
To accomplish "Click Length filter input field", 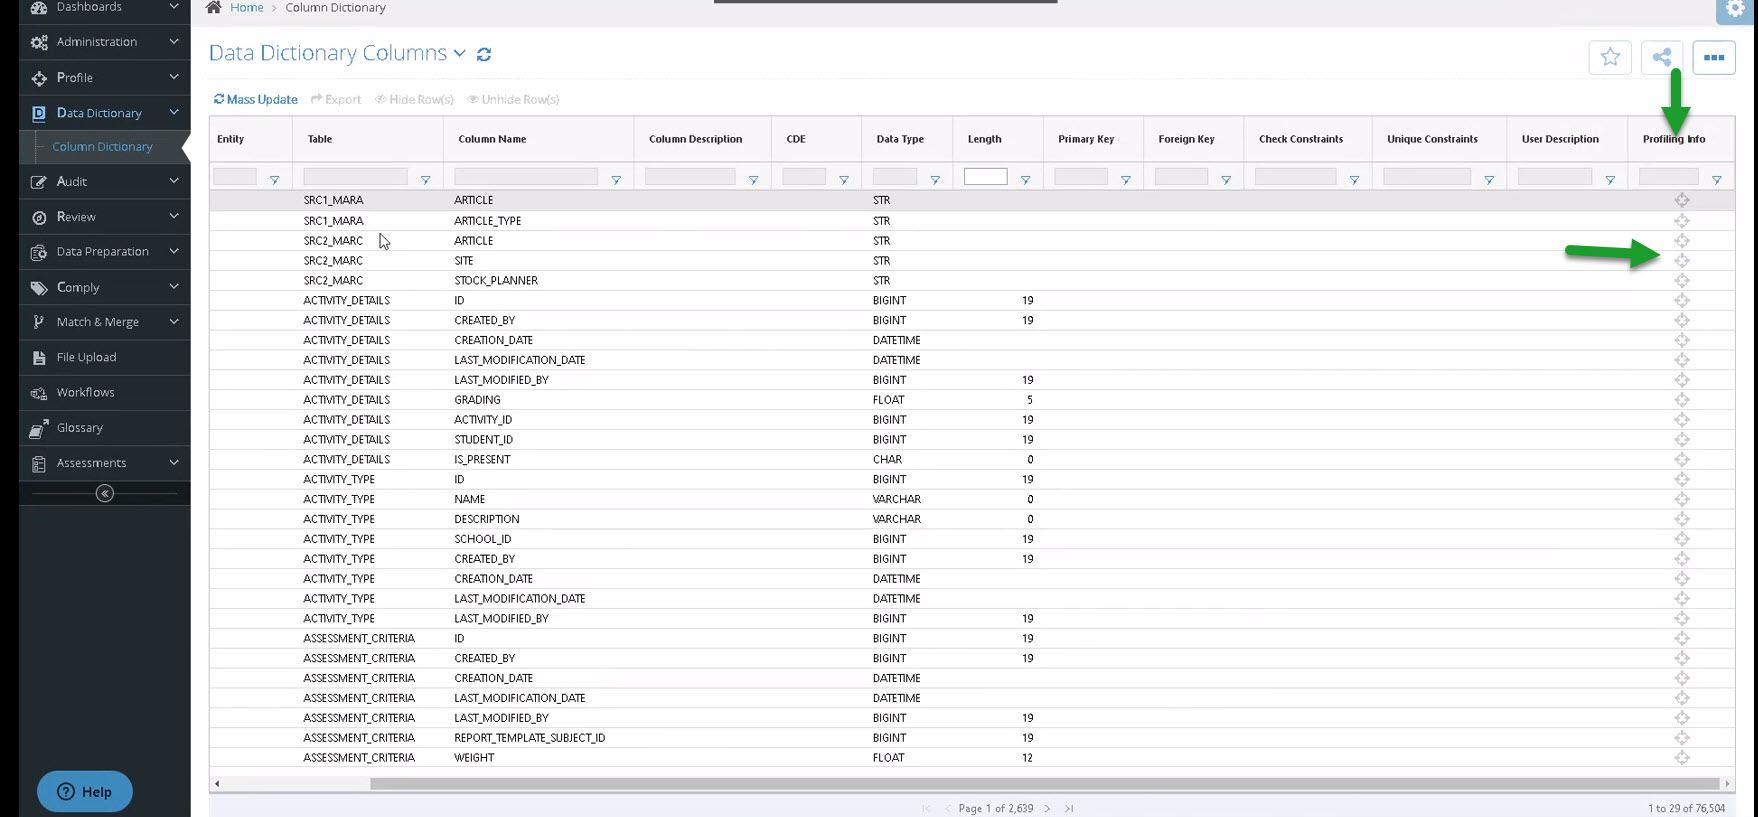I will [985, 176].
